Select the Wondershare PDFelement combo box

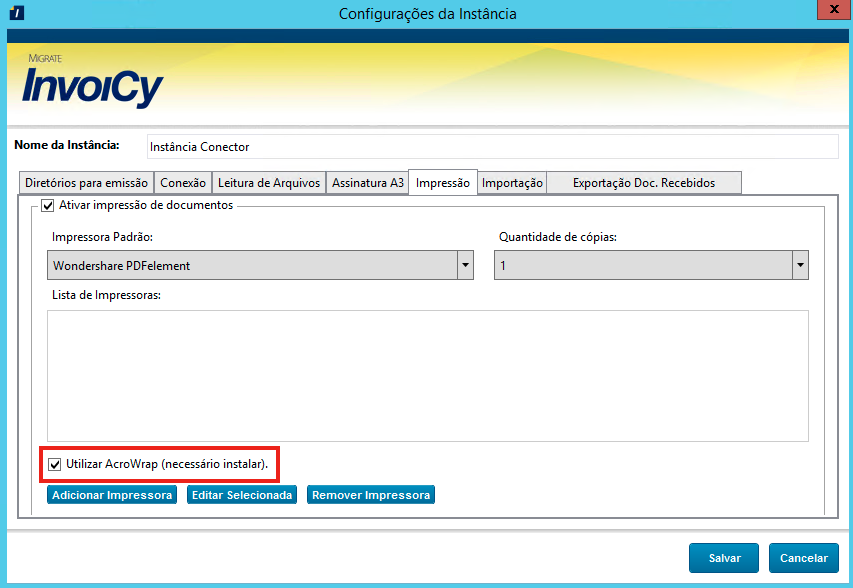pos(252,265)
